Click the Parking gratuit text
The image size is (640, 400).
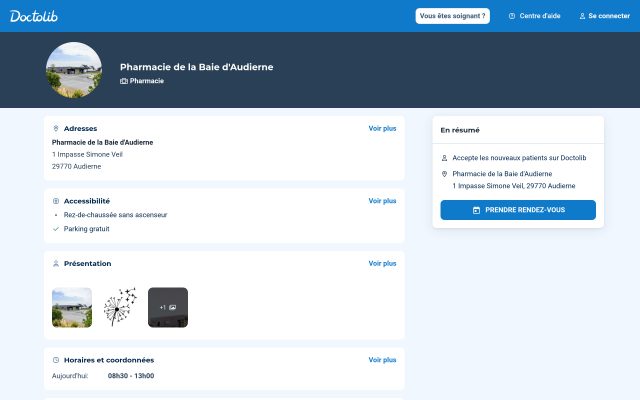(x=87, y=229)
